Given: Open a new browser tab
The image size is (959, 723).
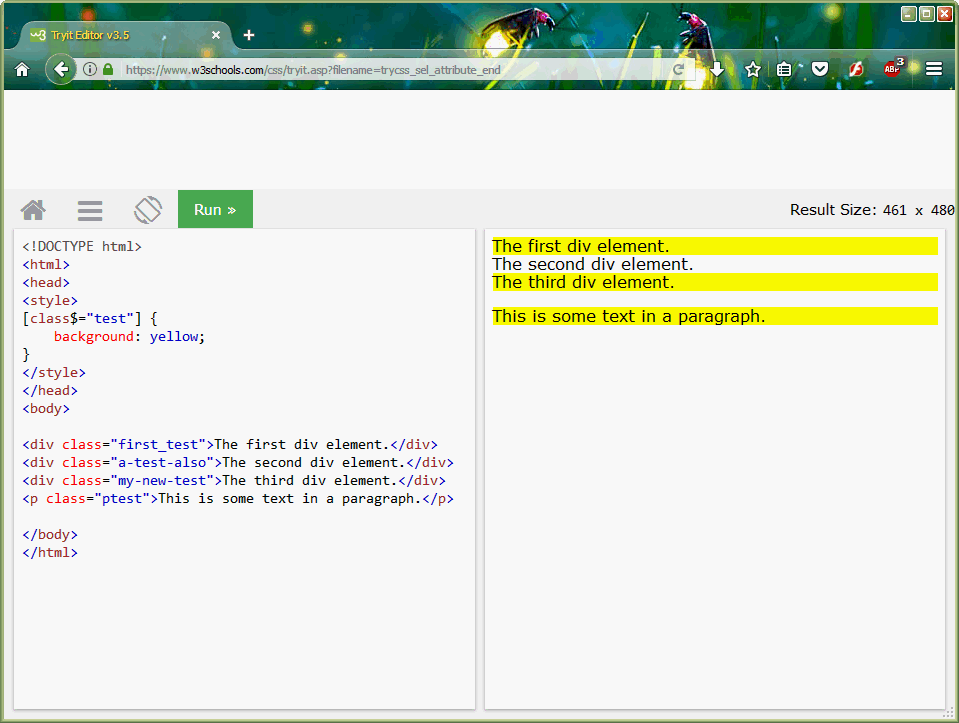Looking at the screenshot, I should (x=248, y=33).
